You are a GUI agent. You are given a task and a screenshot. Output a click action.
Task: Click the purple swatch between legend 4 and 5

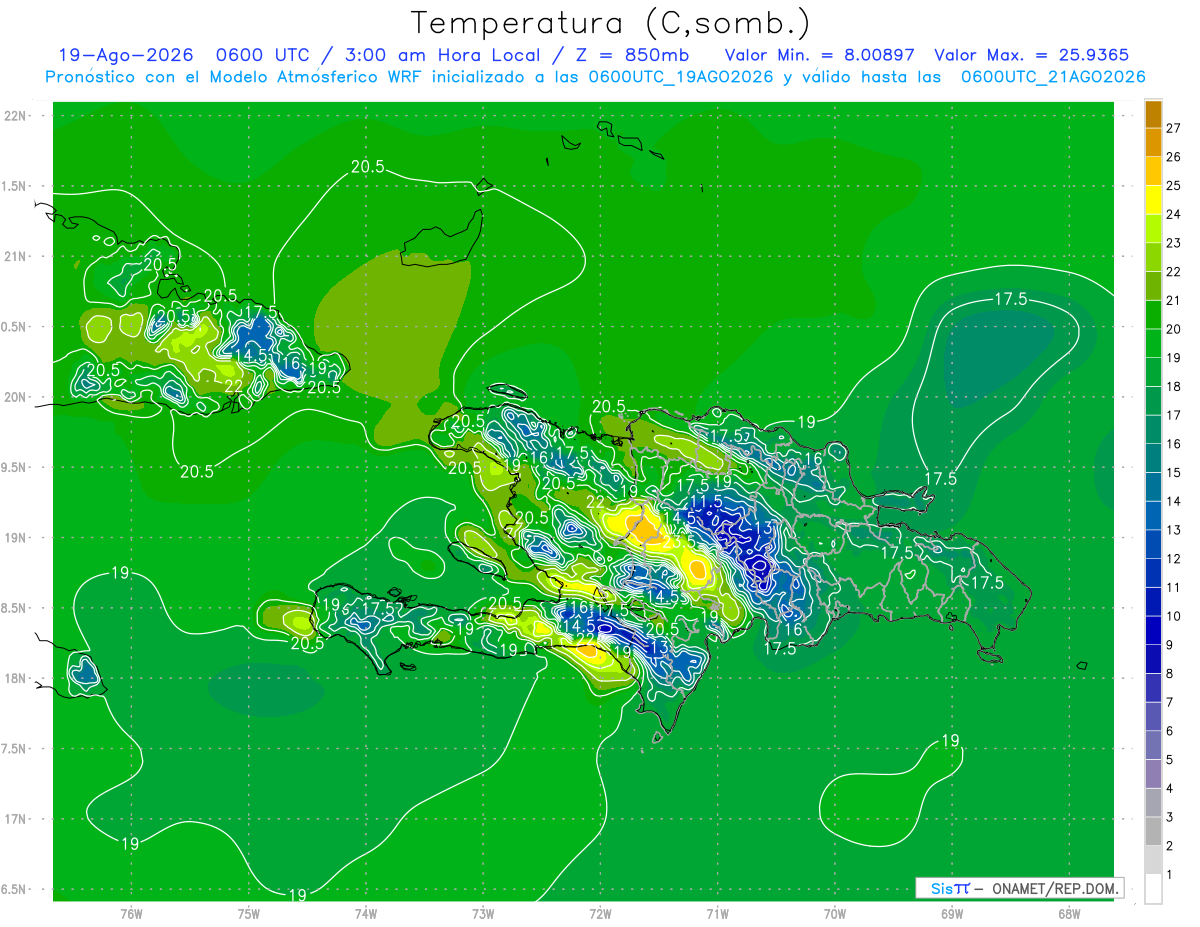tap(1153, 774)
